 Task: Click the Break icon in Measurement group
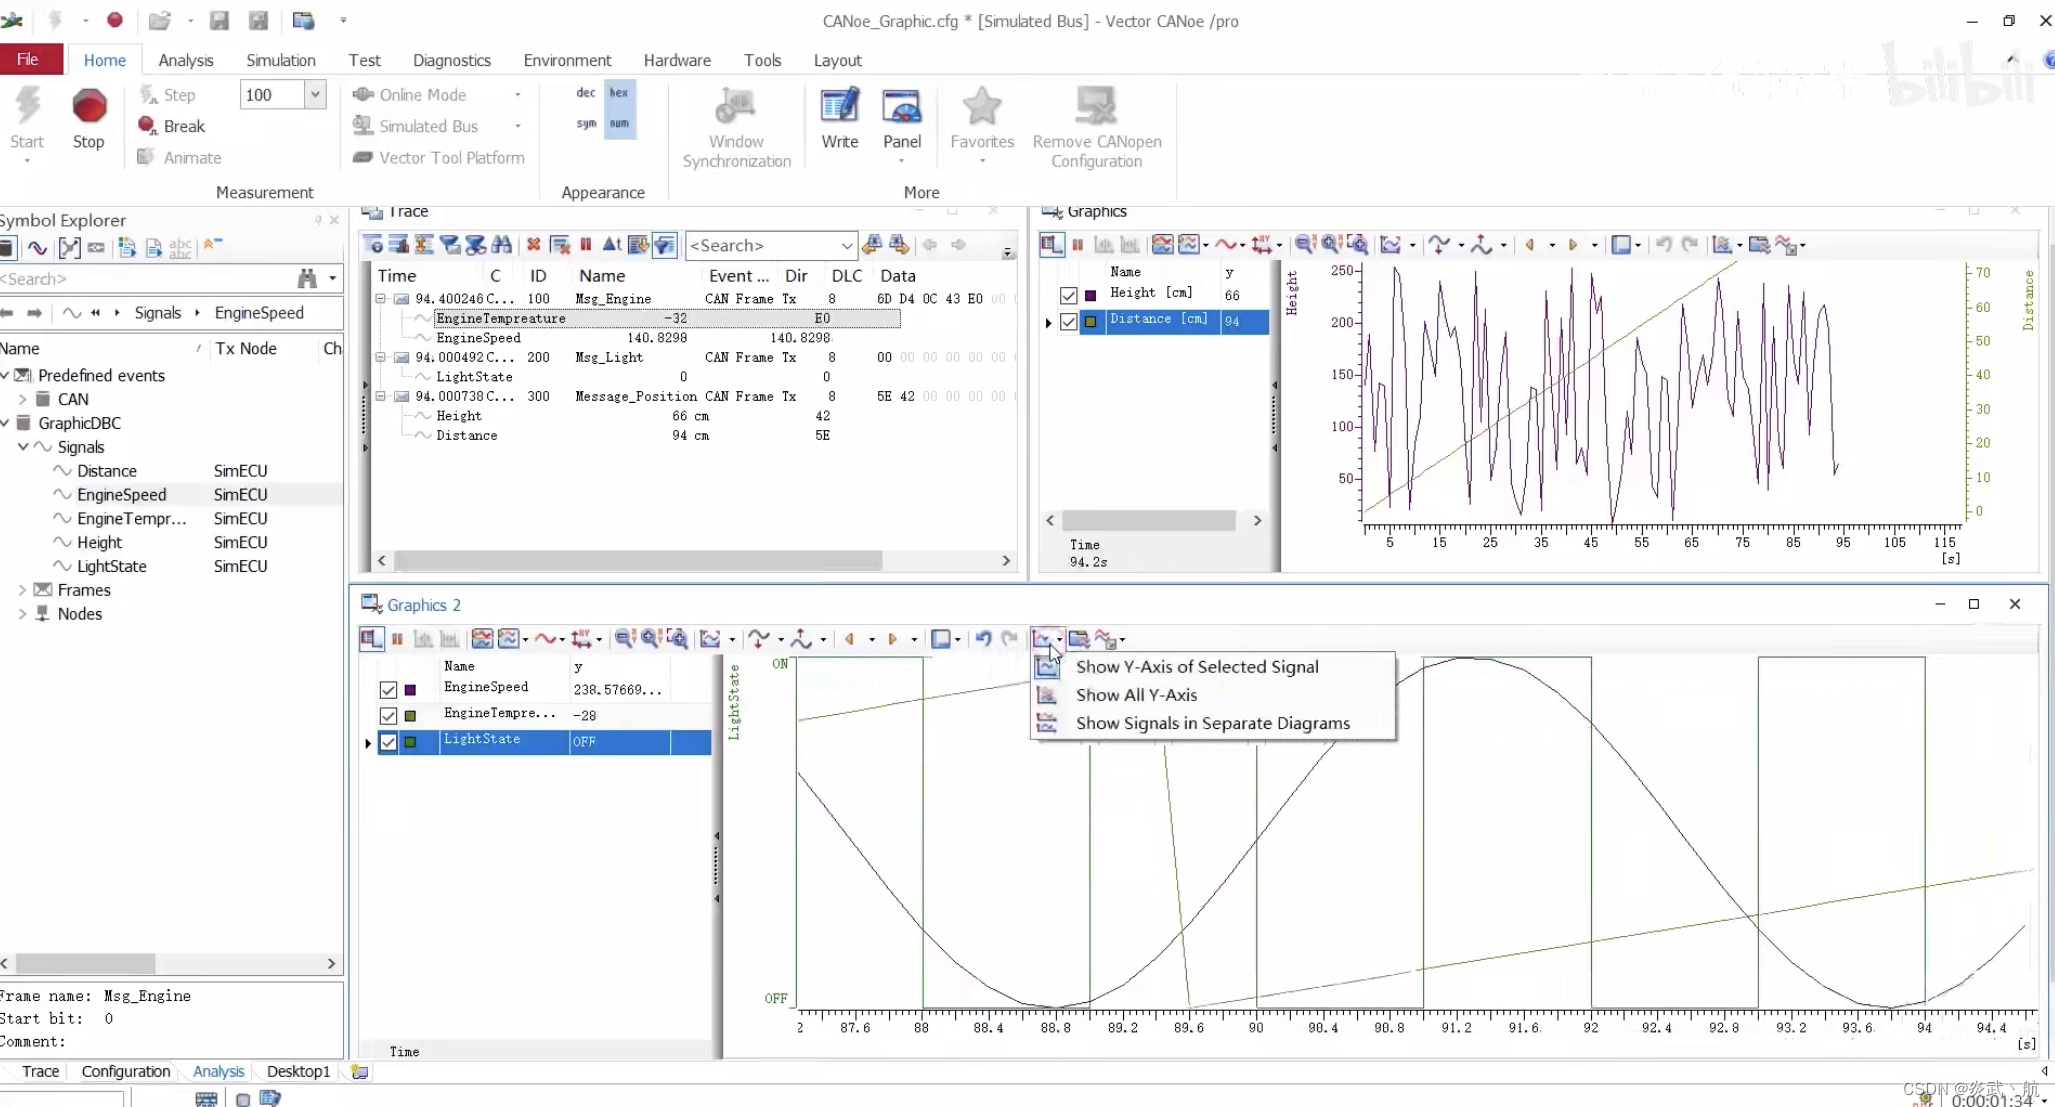click(x=147, y=125)
